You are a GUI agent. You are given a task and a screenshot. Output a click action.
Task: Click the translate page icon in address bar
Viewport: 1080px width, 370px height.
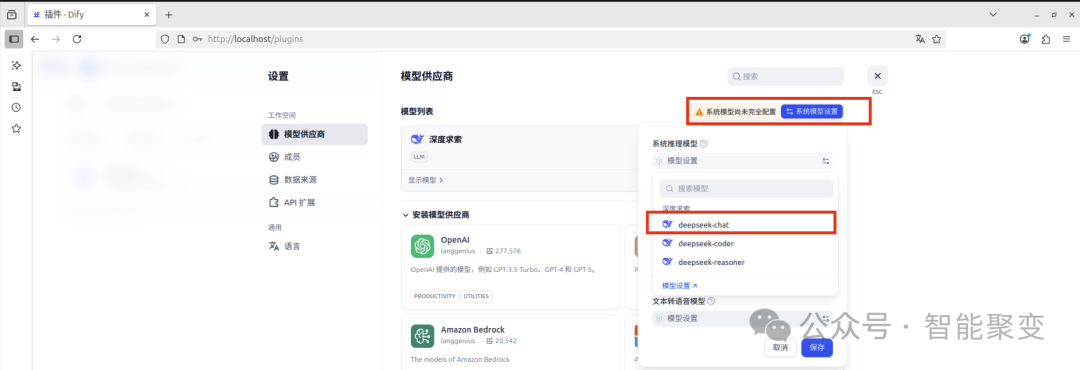920,39
